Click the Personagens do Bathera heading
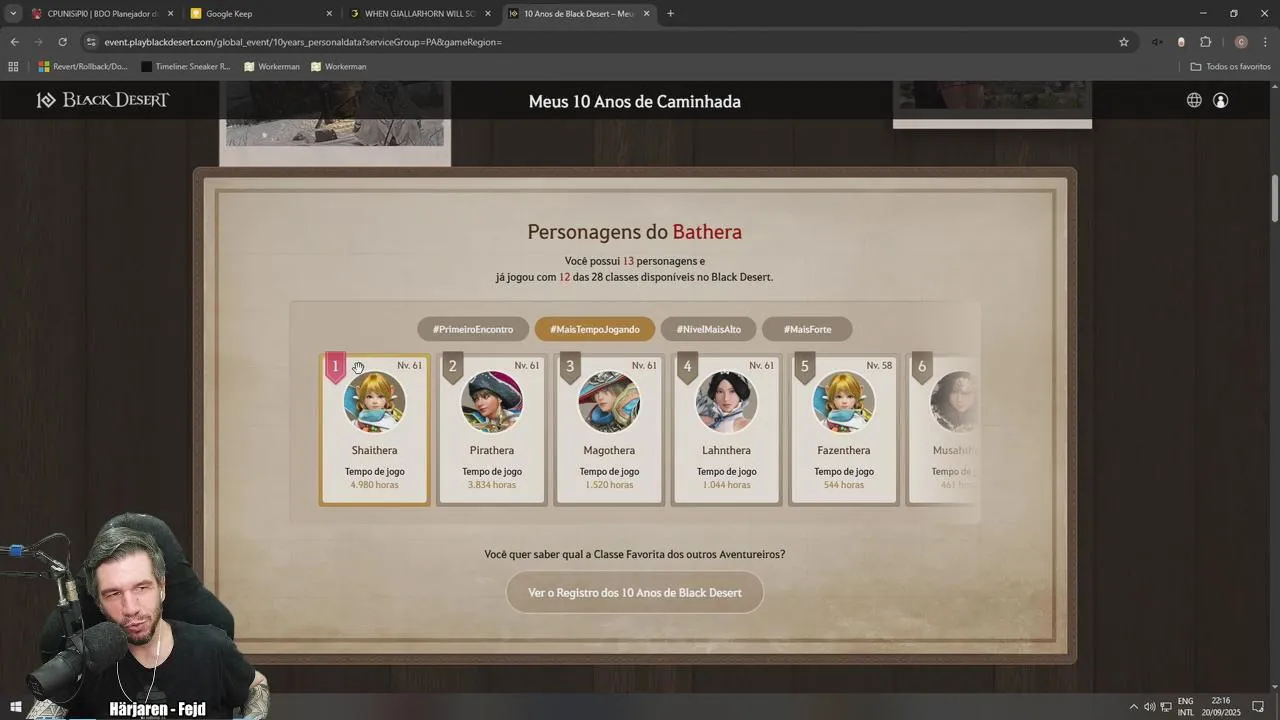 point(635,232)
